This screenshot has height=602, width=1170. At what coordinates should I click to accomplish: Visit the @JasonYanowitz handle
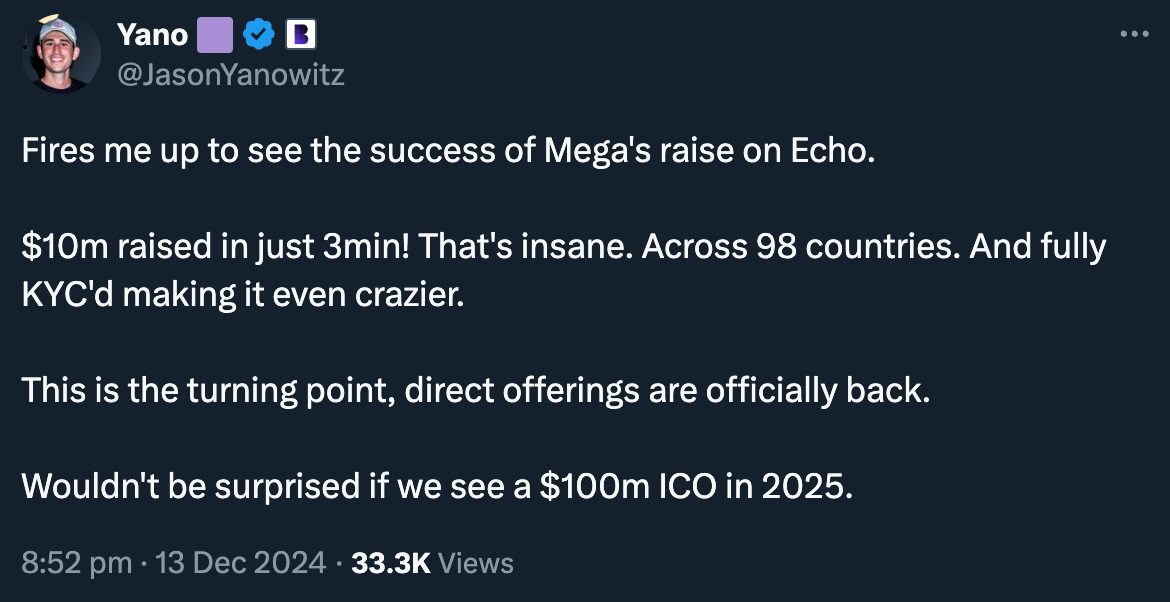[231, 75]
